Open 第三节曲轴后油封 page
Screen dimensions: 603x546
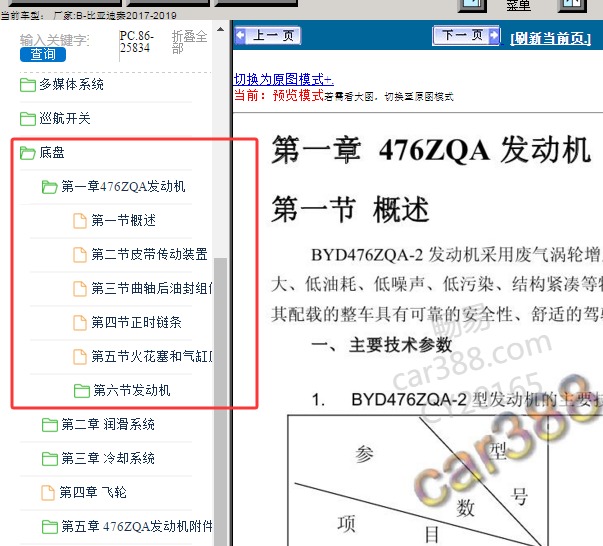point(152,288)
